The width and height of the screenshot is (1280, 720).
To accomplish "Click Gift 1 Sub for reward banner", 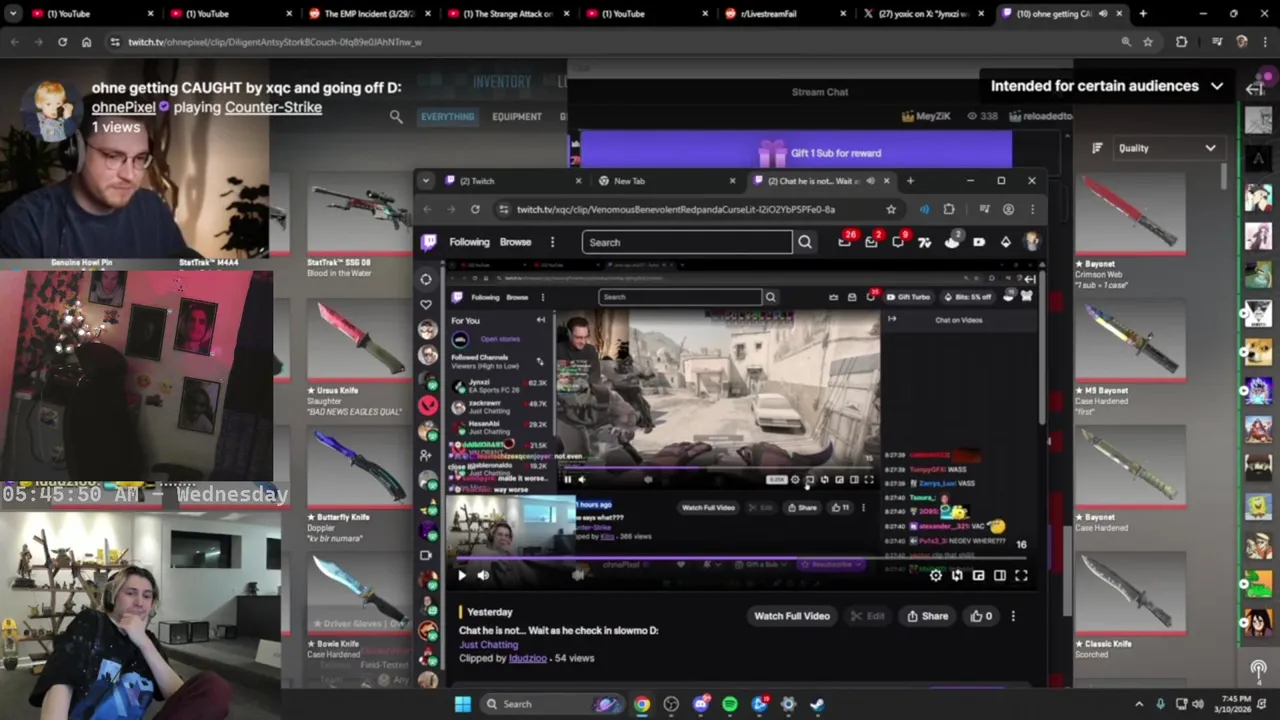I will coord(796,153).
